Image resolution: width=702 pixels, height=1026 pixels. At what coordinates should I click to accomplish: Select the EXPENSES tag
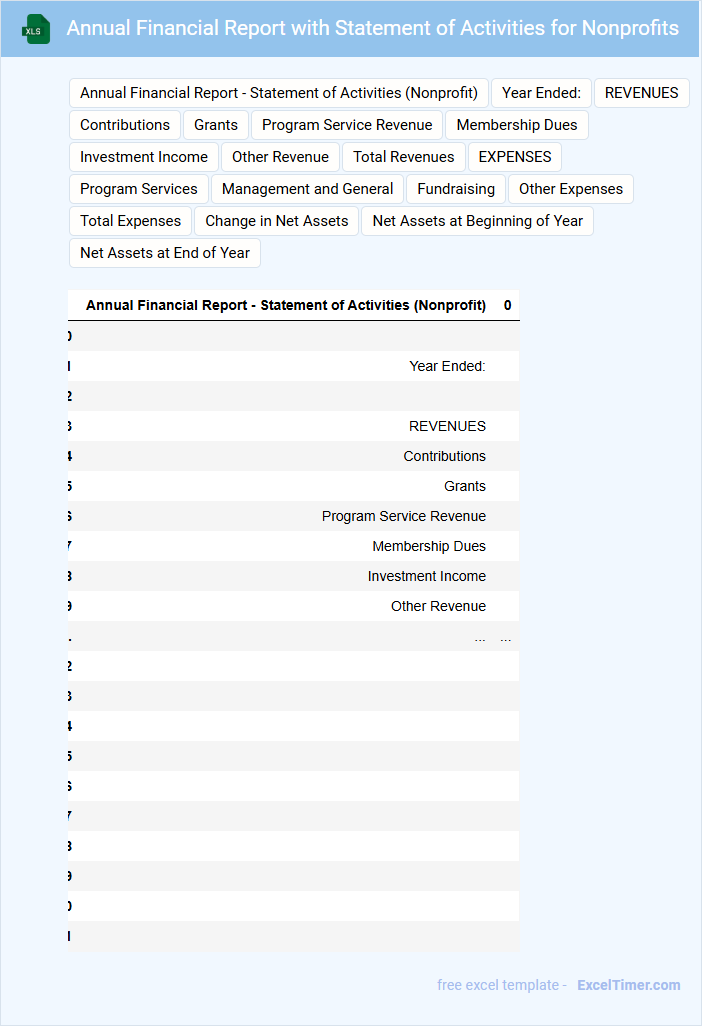[515, 157]
